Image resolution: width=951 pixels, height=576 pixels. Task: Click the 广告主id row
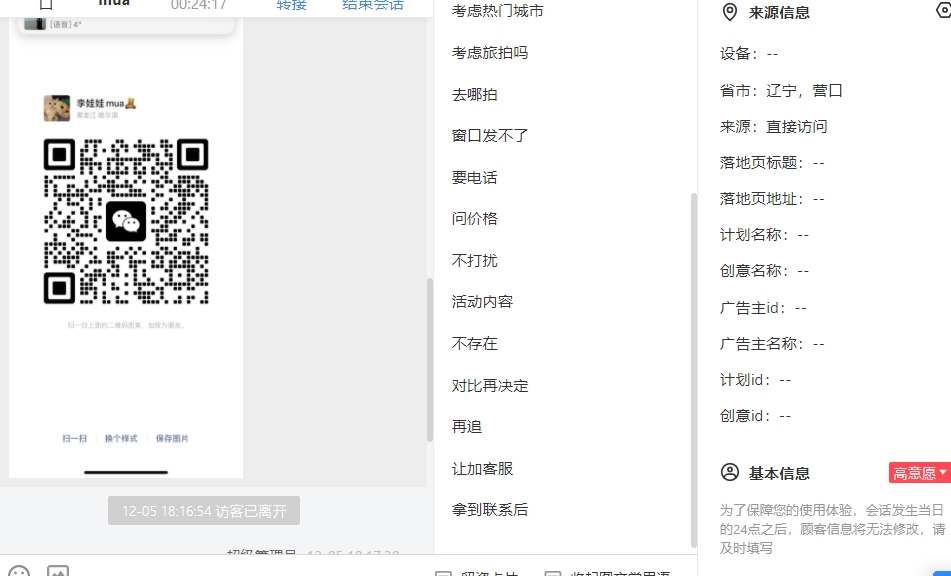[x=763, y=308]
